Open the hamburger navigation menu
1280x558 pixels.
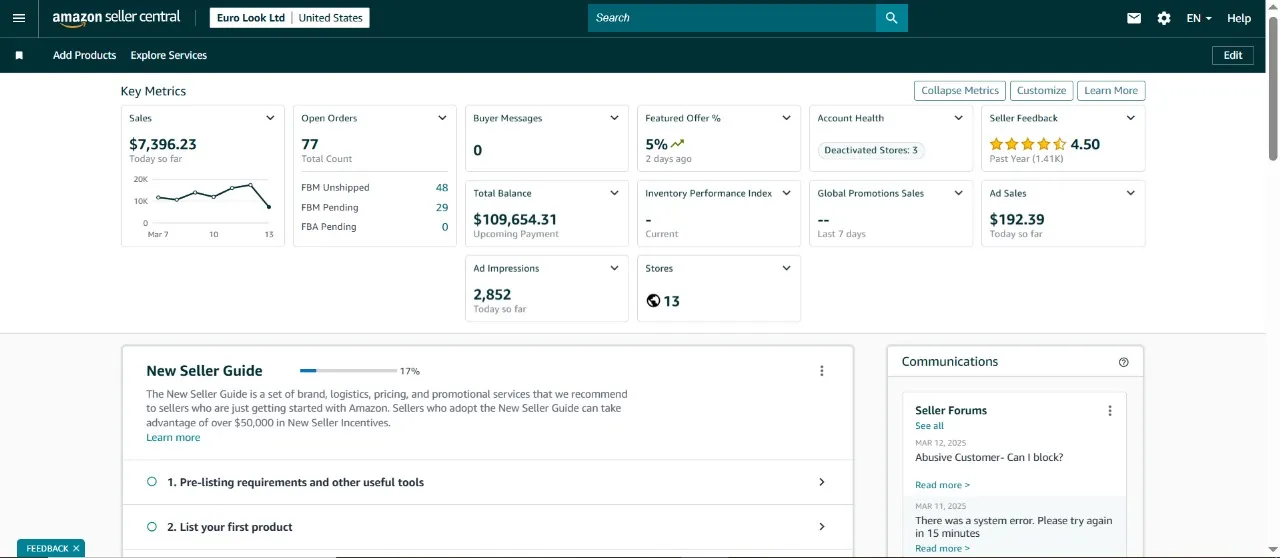click(19, 18)
